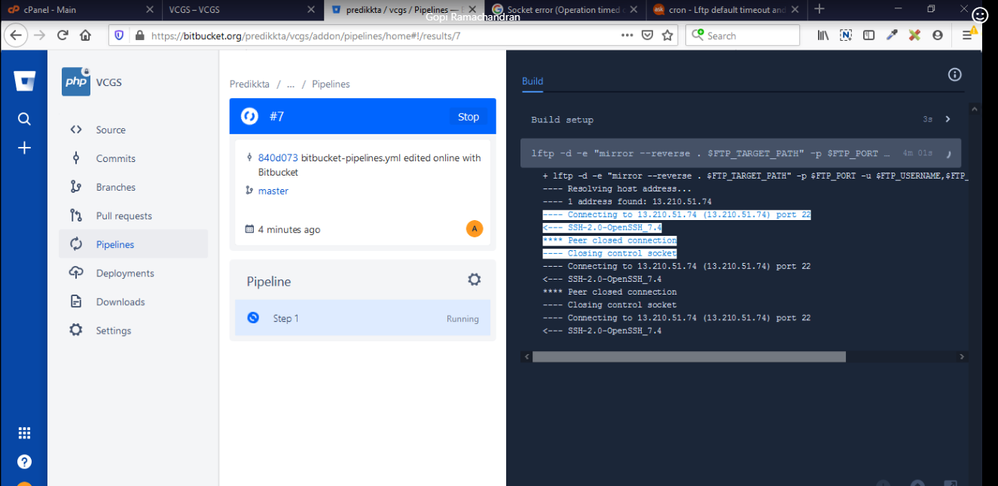Reload the current page
This screenshot has height=486, width=998.
pyautogui.click(x=62, y=36)
